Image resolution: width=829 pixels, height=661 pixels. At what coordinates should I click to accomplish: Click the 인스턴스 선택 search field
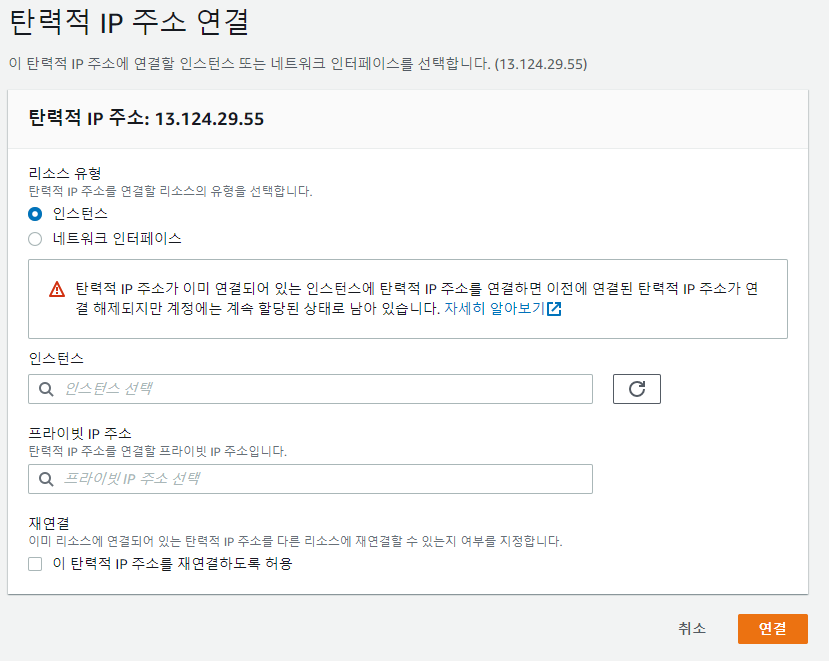[x=310, y=389]
